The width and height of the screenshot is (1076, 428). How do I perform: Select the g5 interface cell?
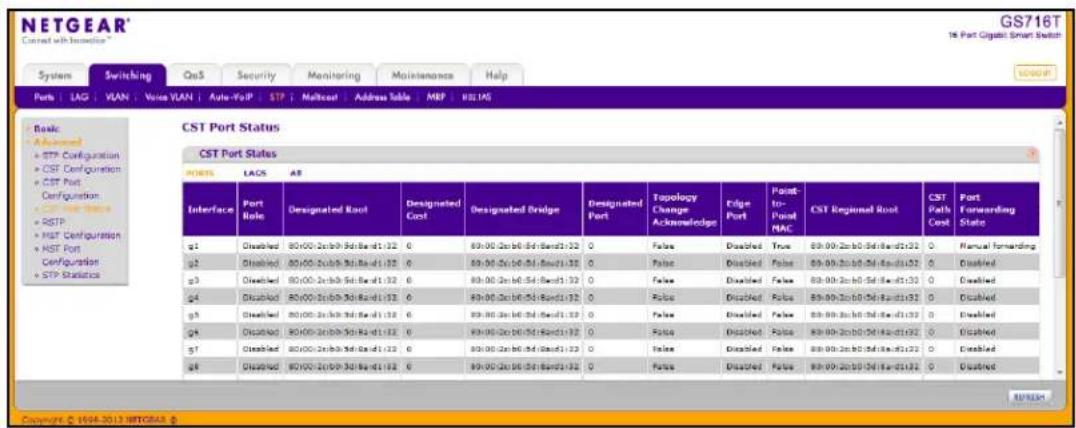pos(211,316)
